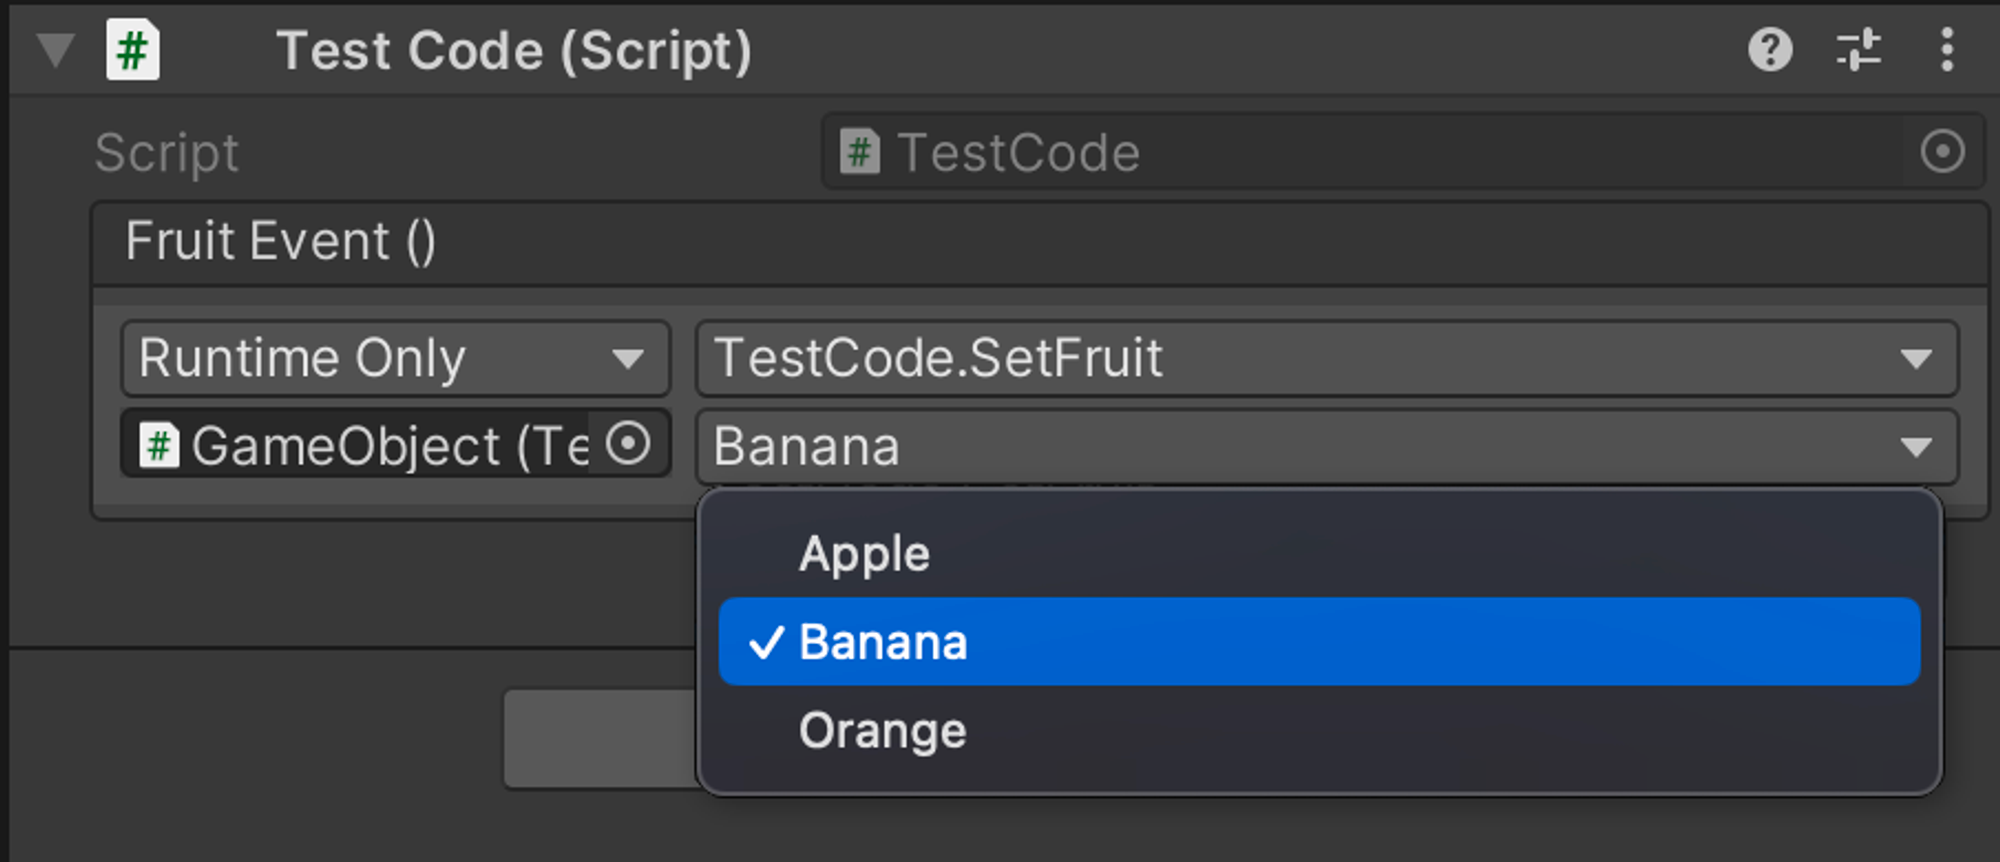The width and height of the screenshot is (2000, 862).
Task: Pick Orange from the popup menu
Action: (882, 731)
